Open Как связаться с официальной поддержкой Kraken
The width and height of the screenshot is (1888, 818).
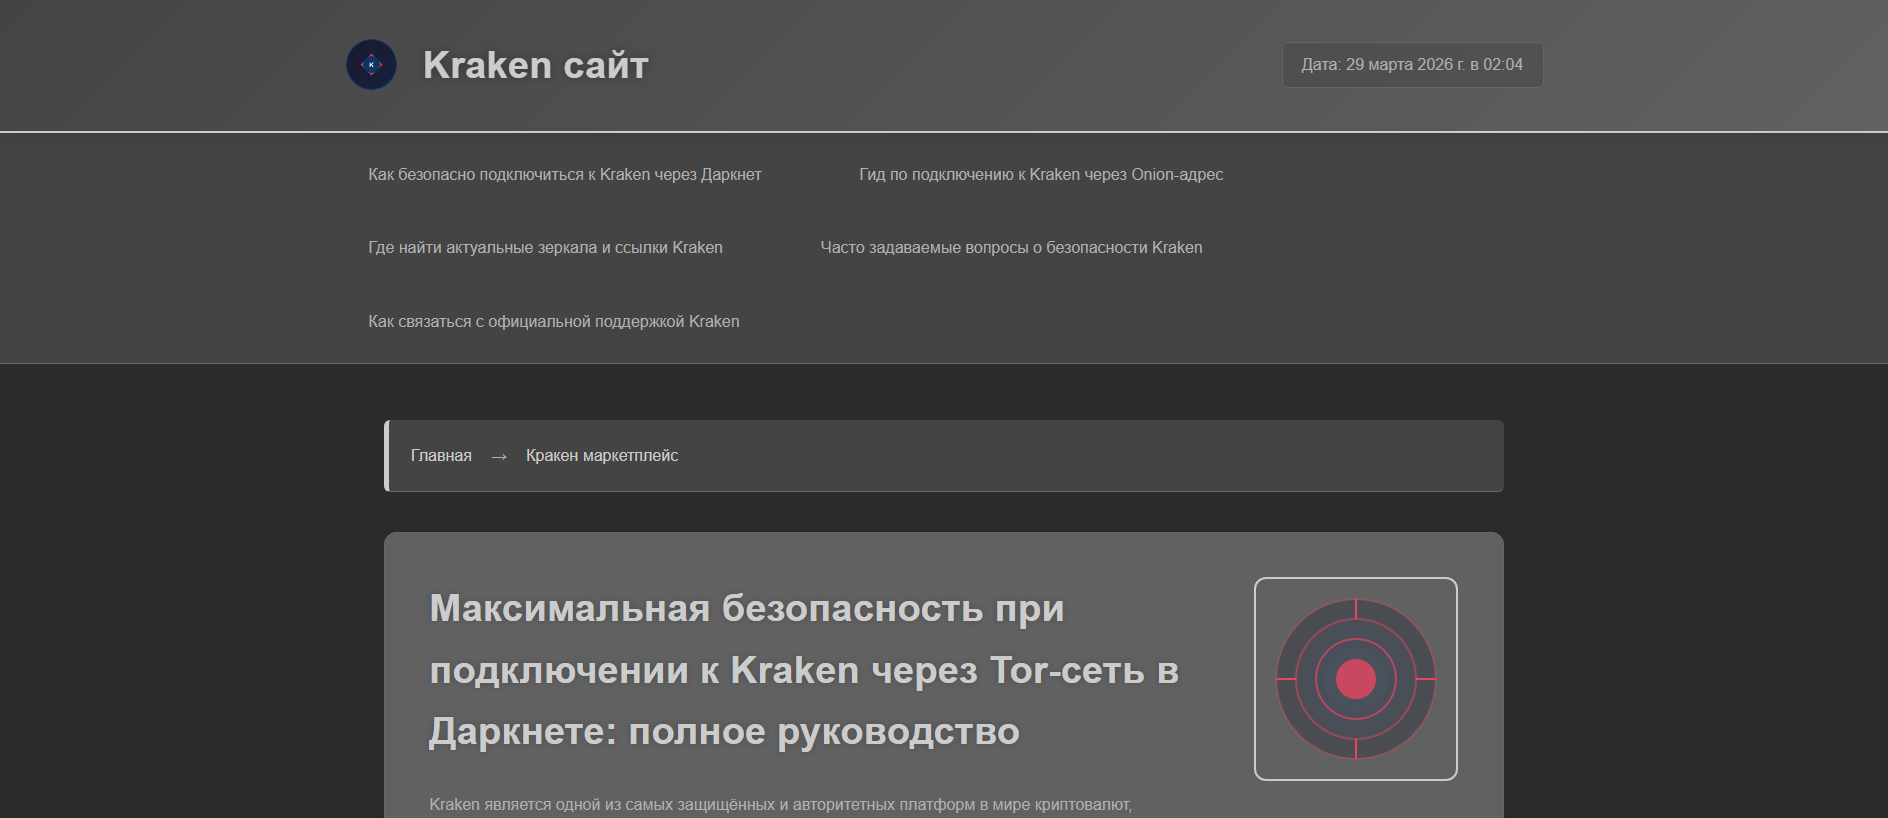pyautogui.click(x=554, y=321)
